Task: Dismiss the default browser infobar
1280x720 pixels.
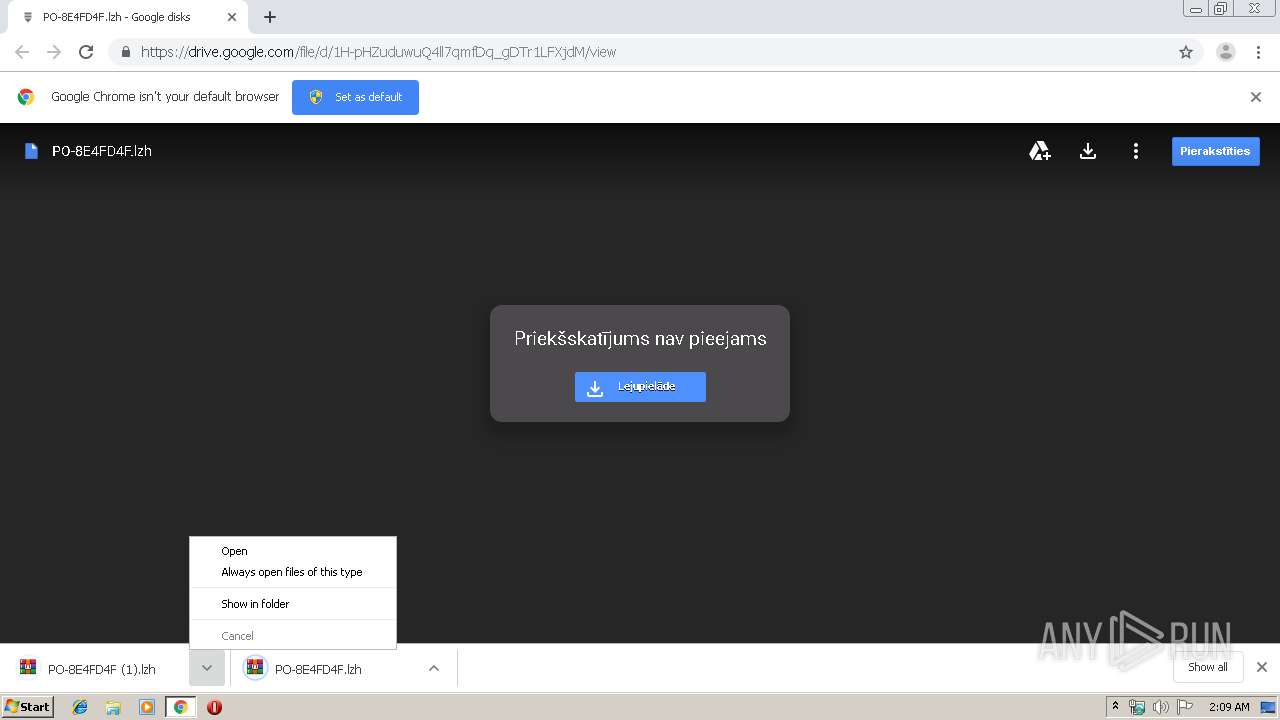Action: [x=1255, y=97]
